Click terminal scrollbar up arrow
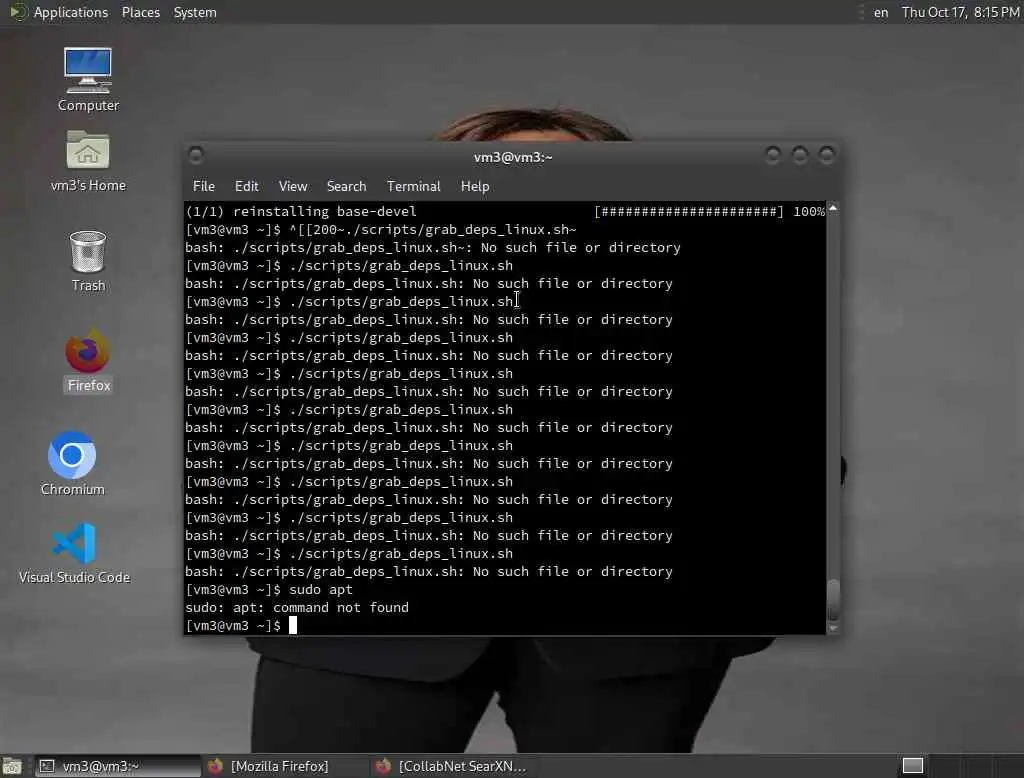This screenshot has height=778, width=1024. [833, 208]
